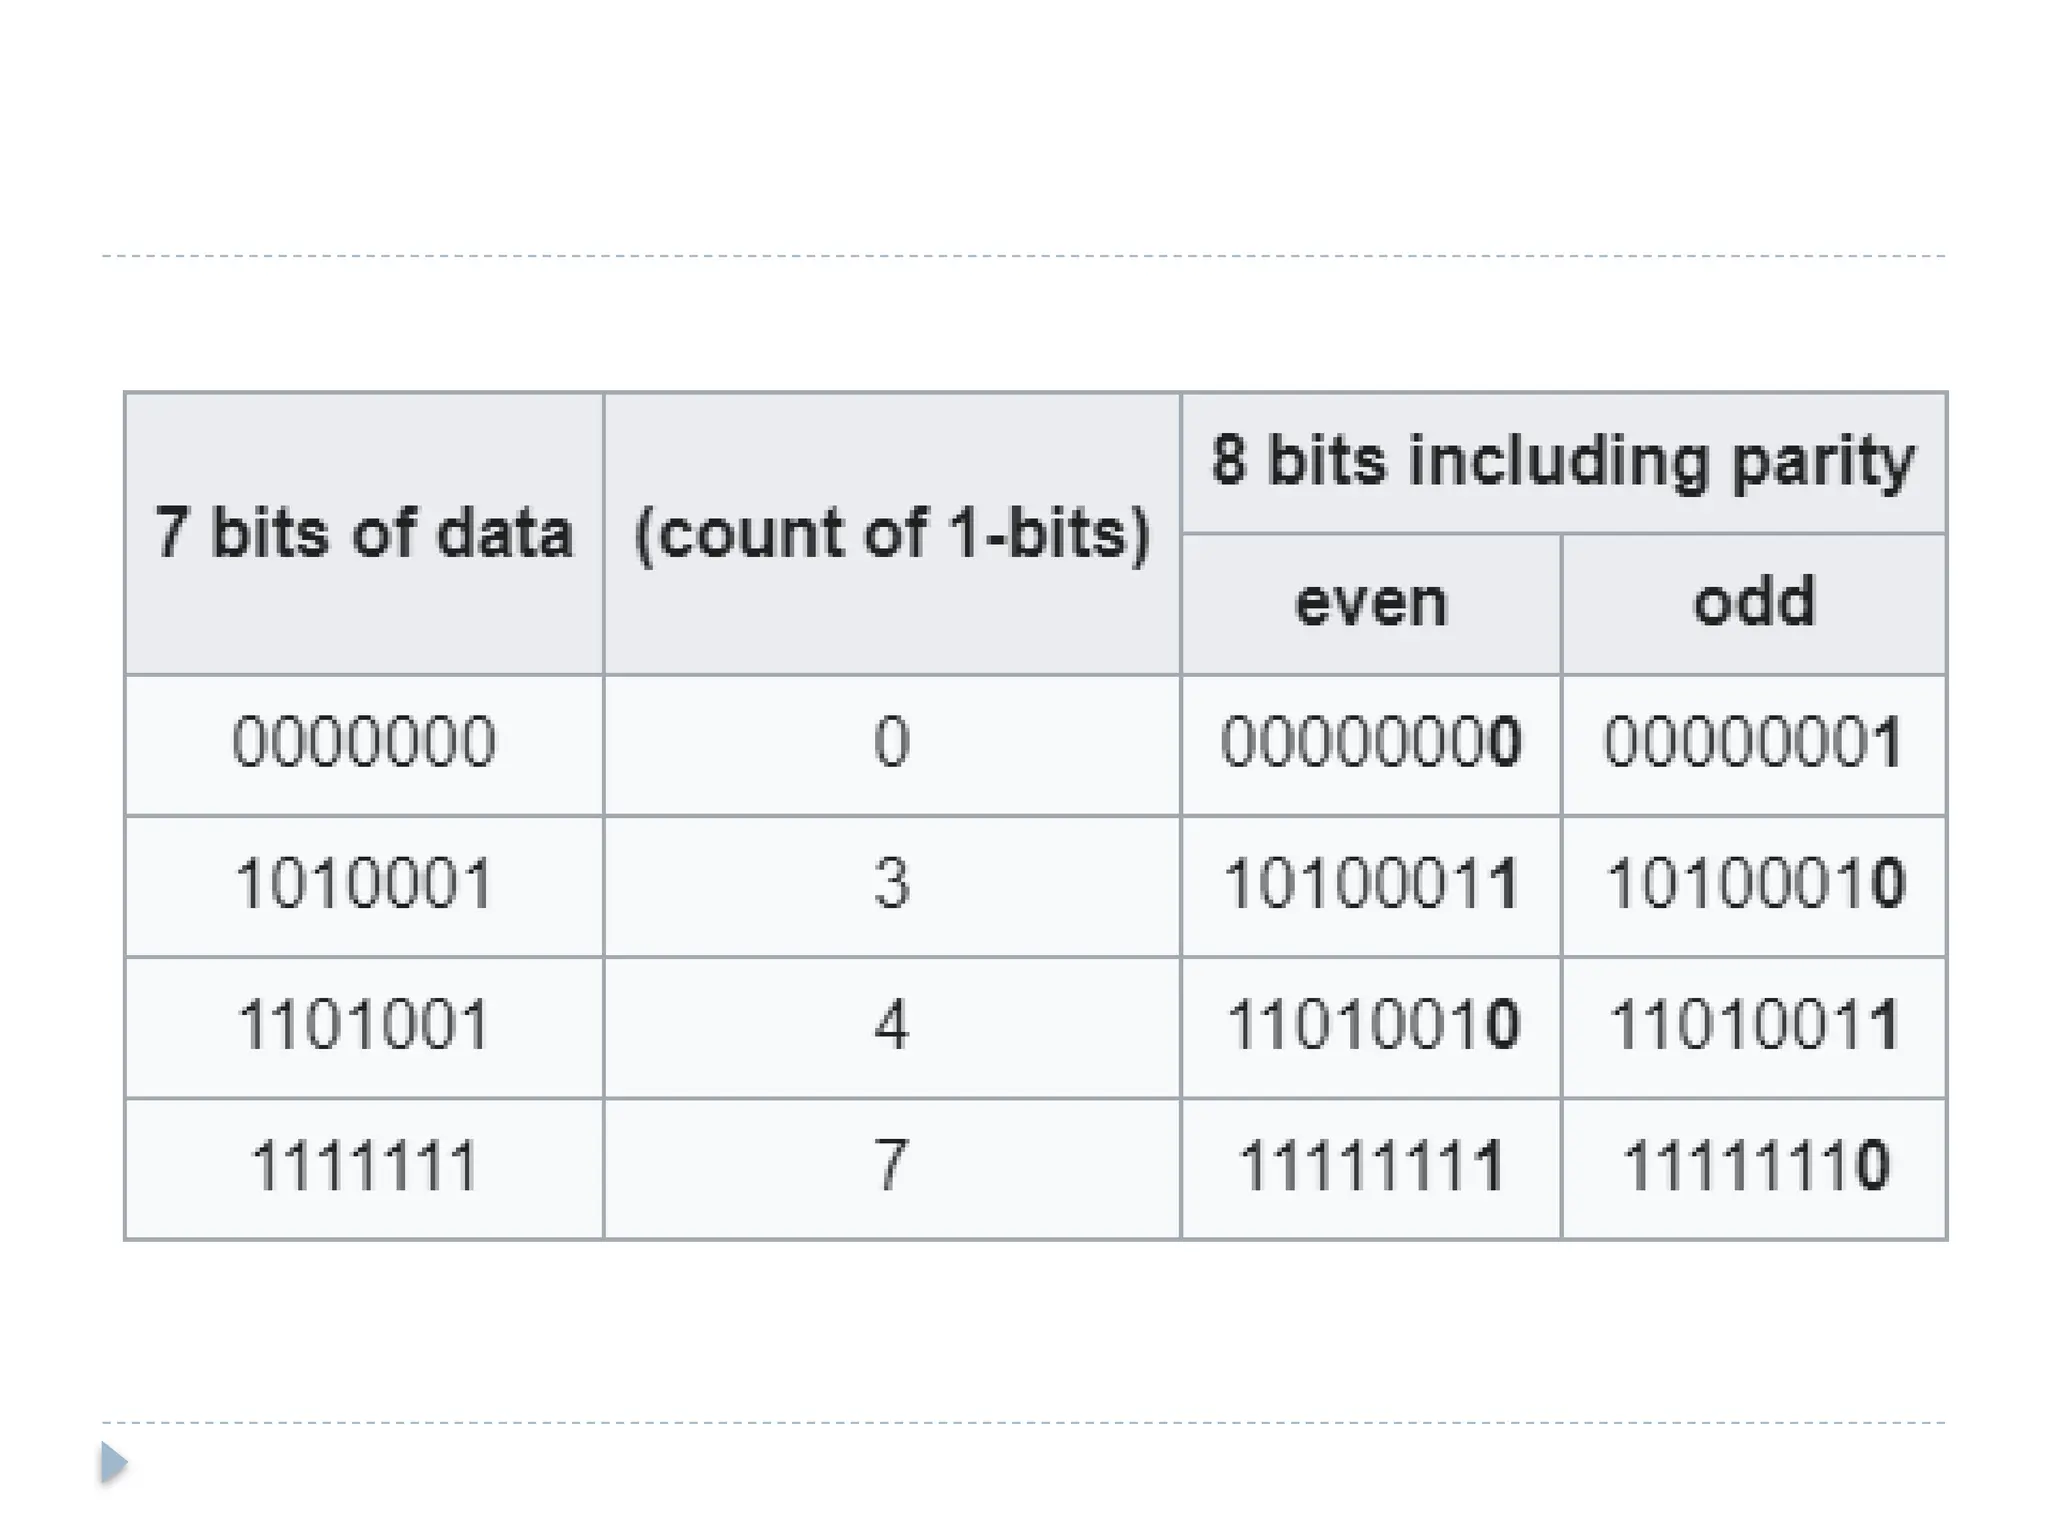This screenshot has width=2048, height=1536.
Task: Click odd parity value 10100010
Action: pyautogui.click(x=1753, y=885)
